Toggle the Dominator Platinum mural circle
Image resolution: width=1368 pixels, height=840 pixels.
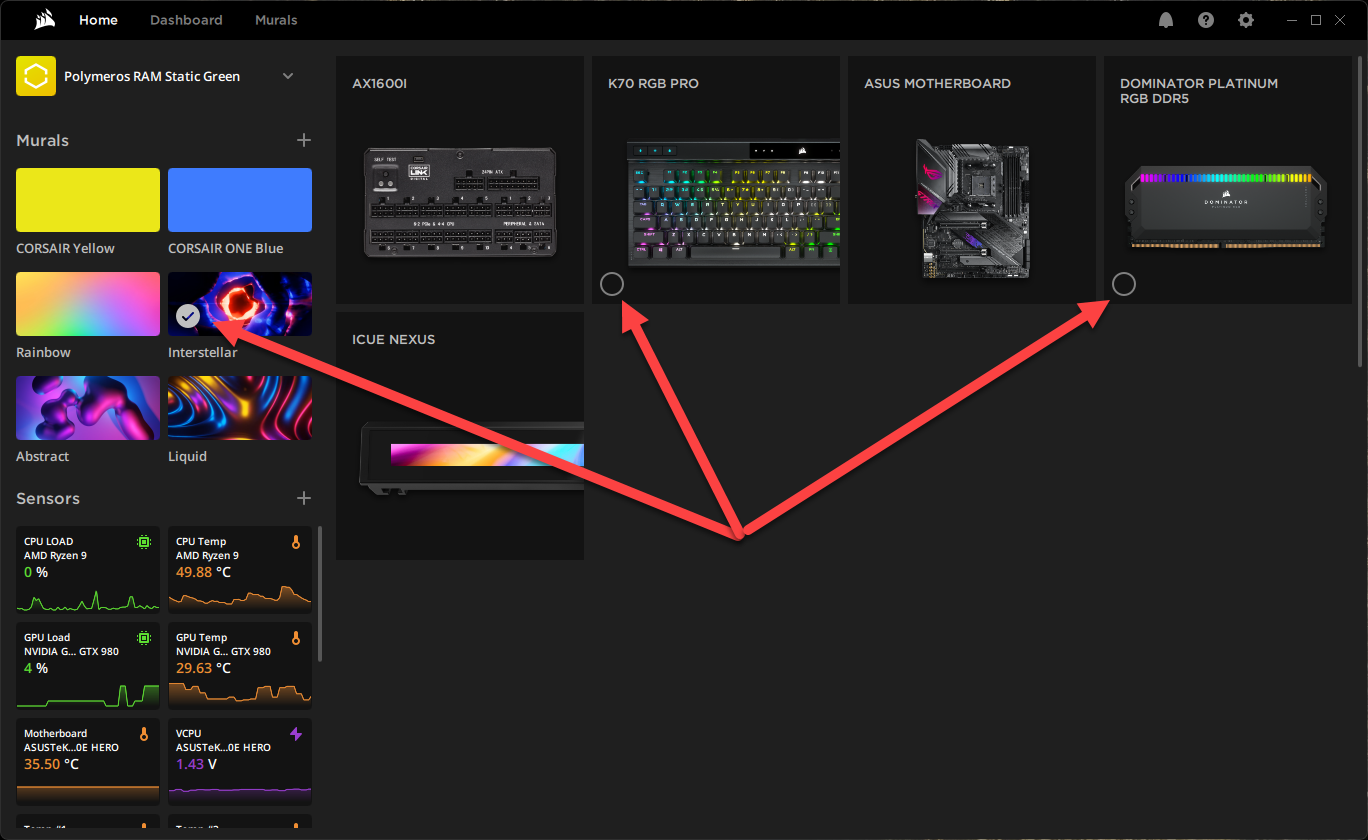pyautogui.click(x=1124, y=284)
